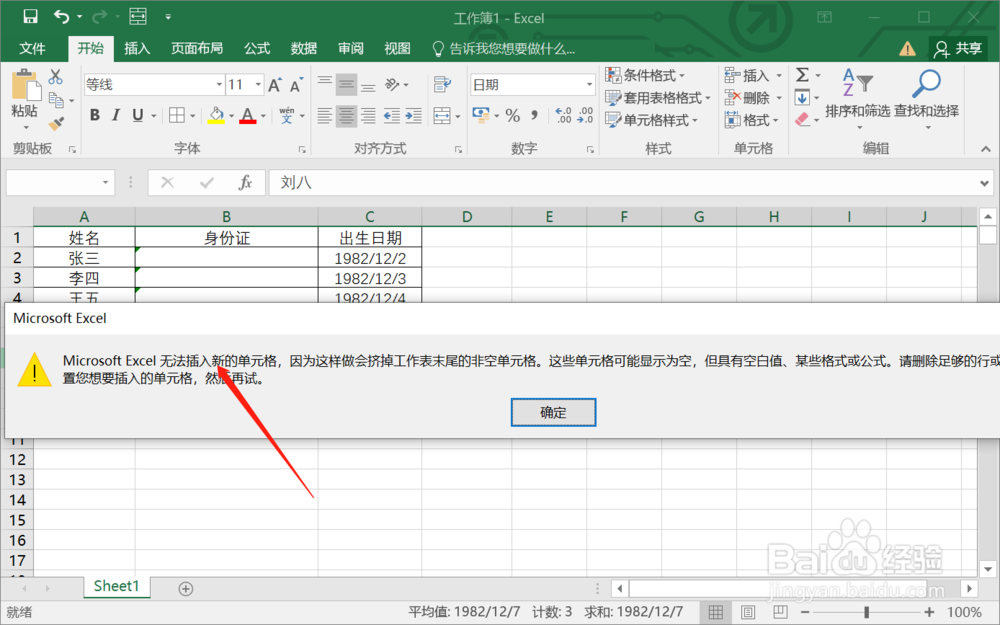Click the Format Painter brush icon
The image size is (1000, 625).
pos(56,123)
